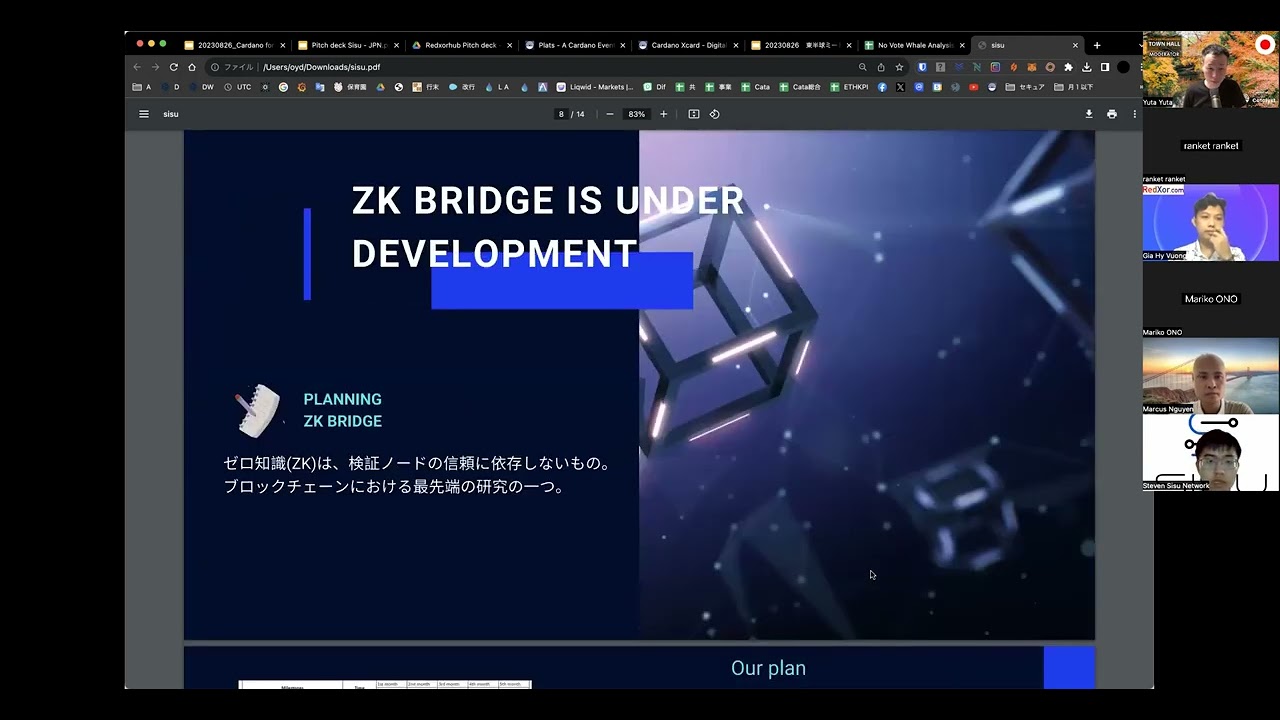Screen dimensions: 1280x720
Task: Switch to the Cardano Xcard - Digital tab
Action: 688,45
